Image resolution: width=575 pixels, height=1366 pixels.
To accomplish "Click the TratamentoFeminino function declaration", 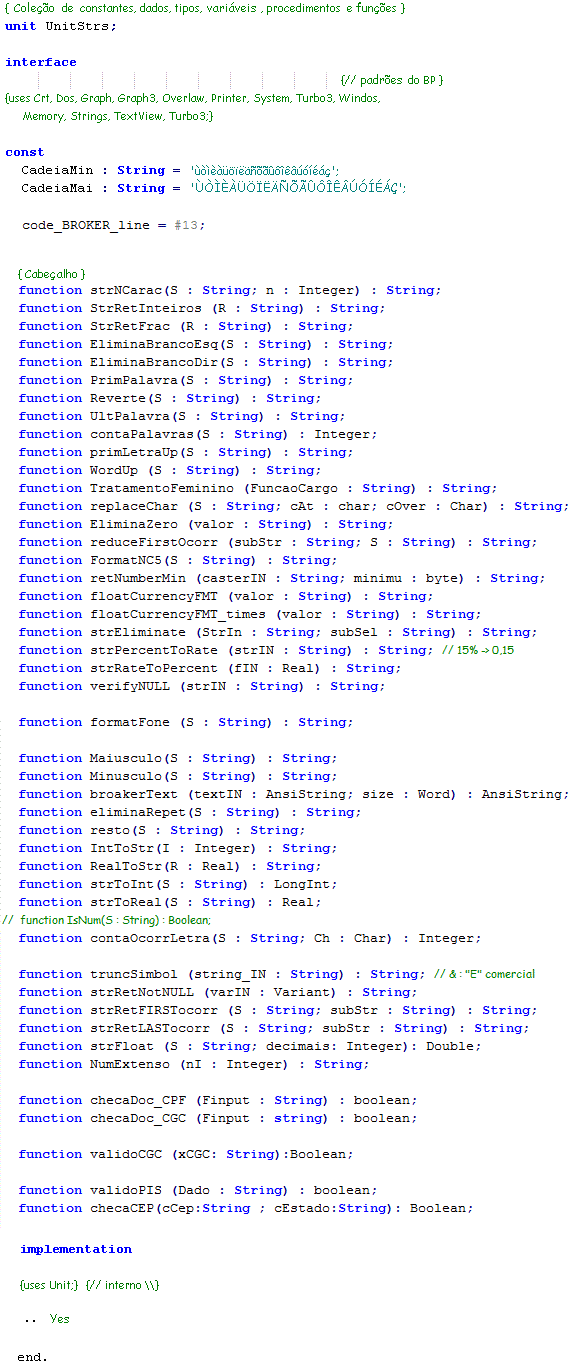I will [x=257, y=488].
